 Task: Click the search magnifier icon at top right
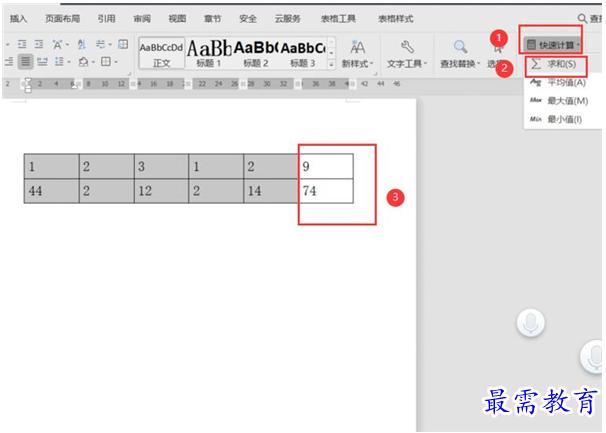(582, 18)
